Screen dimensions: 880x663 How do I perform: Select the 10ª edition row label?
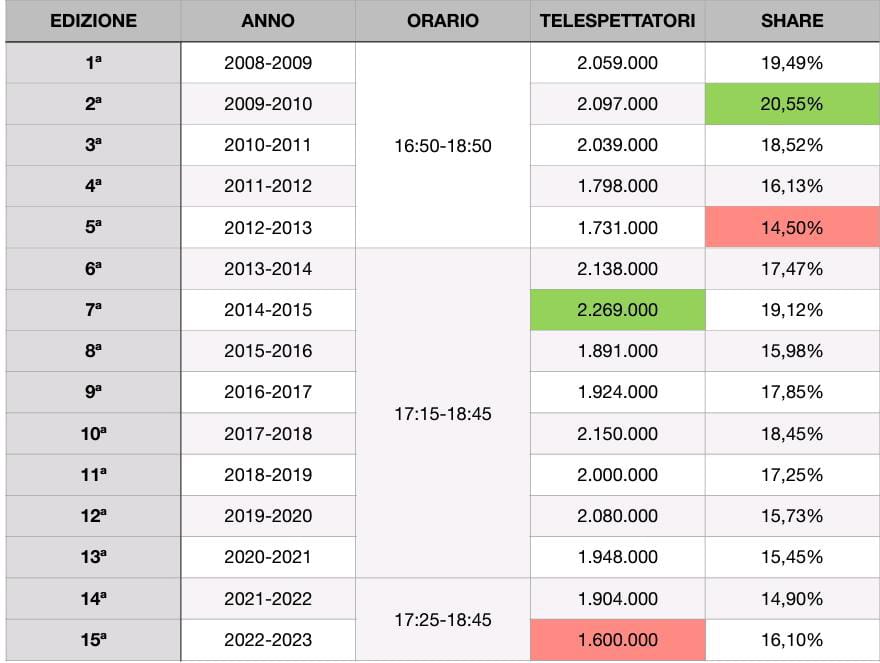coord(93,434)
